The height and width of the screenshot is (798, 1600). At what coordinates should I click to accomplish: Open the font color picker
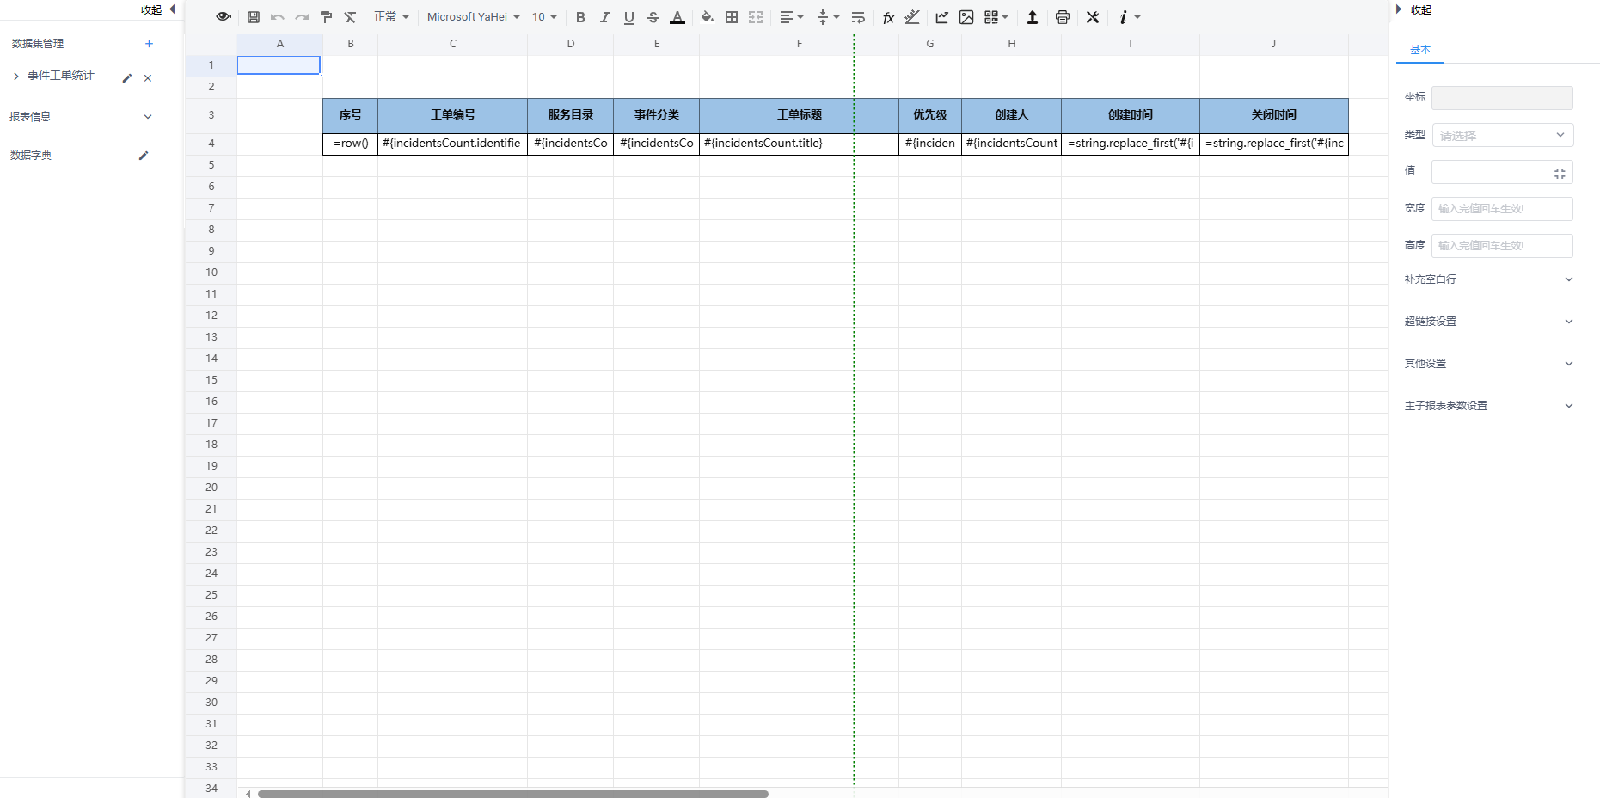(x=677, y=17)
